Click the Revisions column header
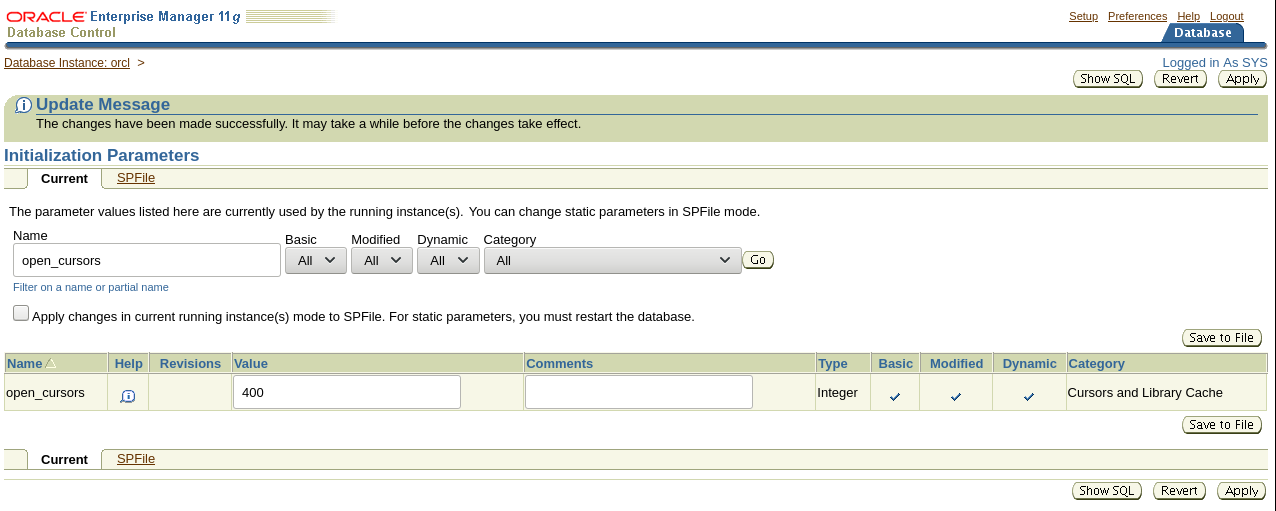Screen dimensions: 1276x511 click(190, 364)
